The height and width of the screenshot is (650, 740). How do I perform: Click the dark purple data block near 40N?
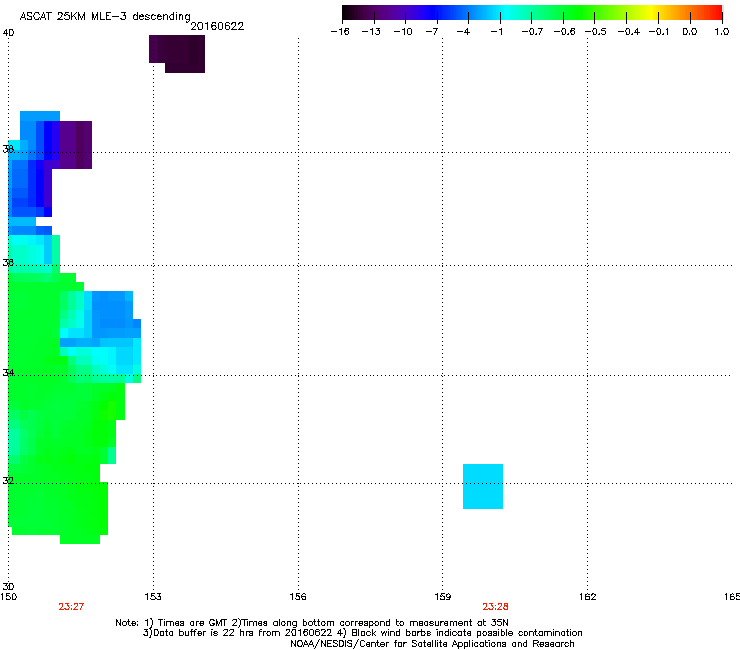pos(177,53)
